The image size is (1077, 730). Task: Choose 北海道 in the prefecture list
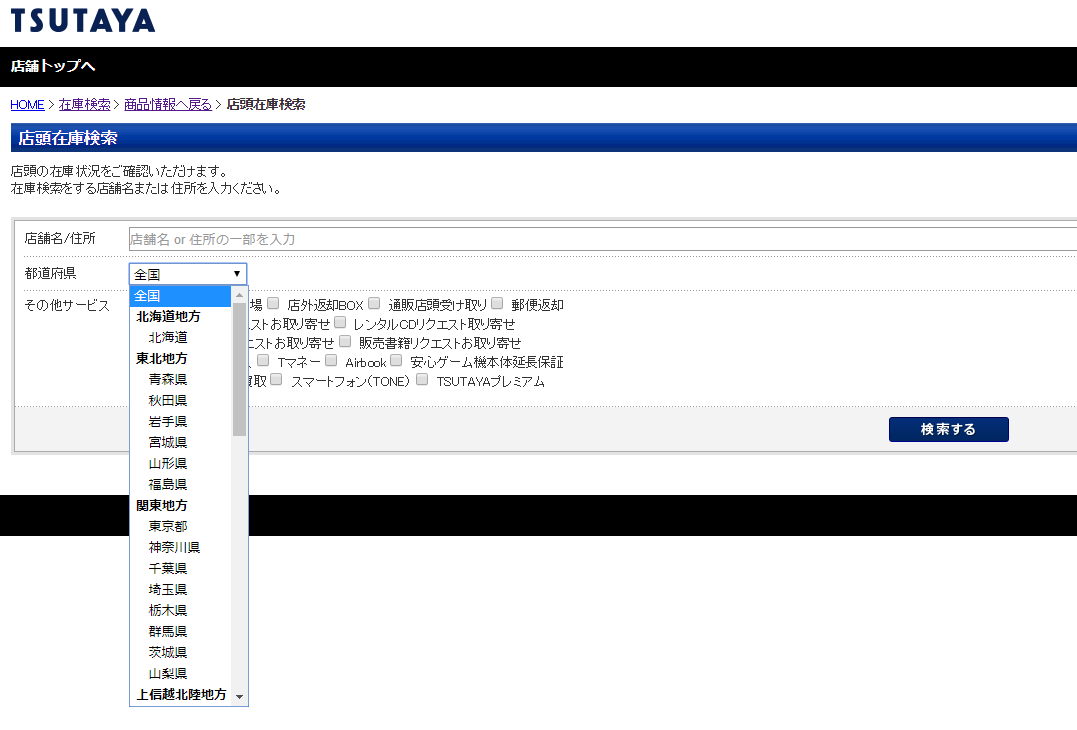(x=168, y=337)
